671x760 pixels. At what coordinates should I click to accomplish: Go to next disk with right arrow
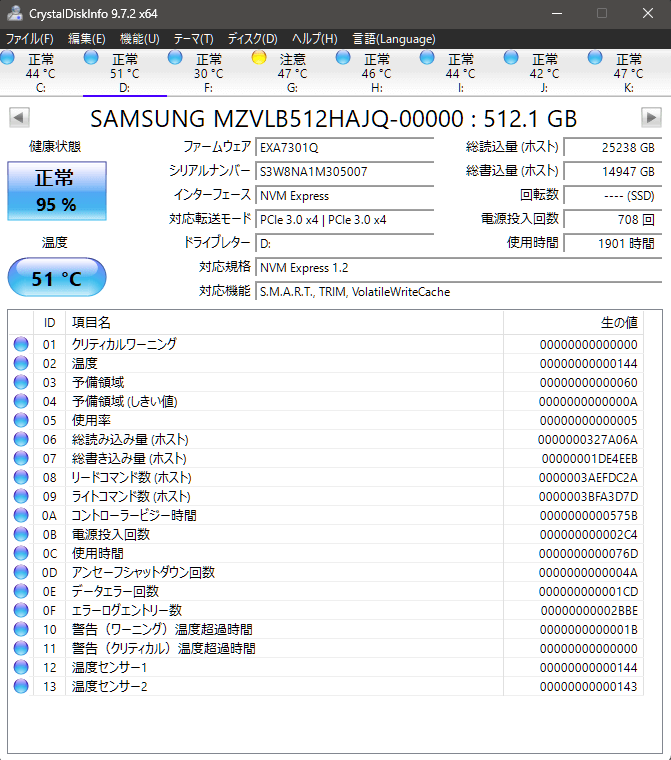(651, 118)
